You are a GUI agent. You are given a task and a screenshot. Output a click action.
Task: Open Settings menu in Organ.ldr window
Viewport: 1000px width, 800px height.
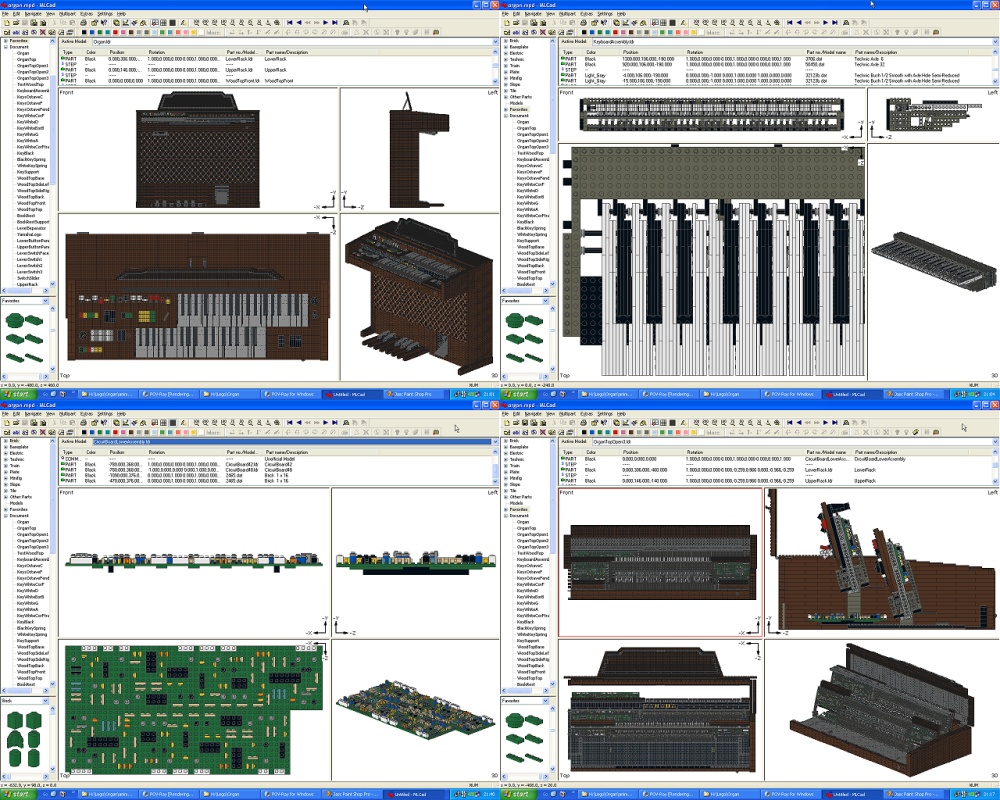click(x=105, y=13)
